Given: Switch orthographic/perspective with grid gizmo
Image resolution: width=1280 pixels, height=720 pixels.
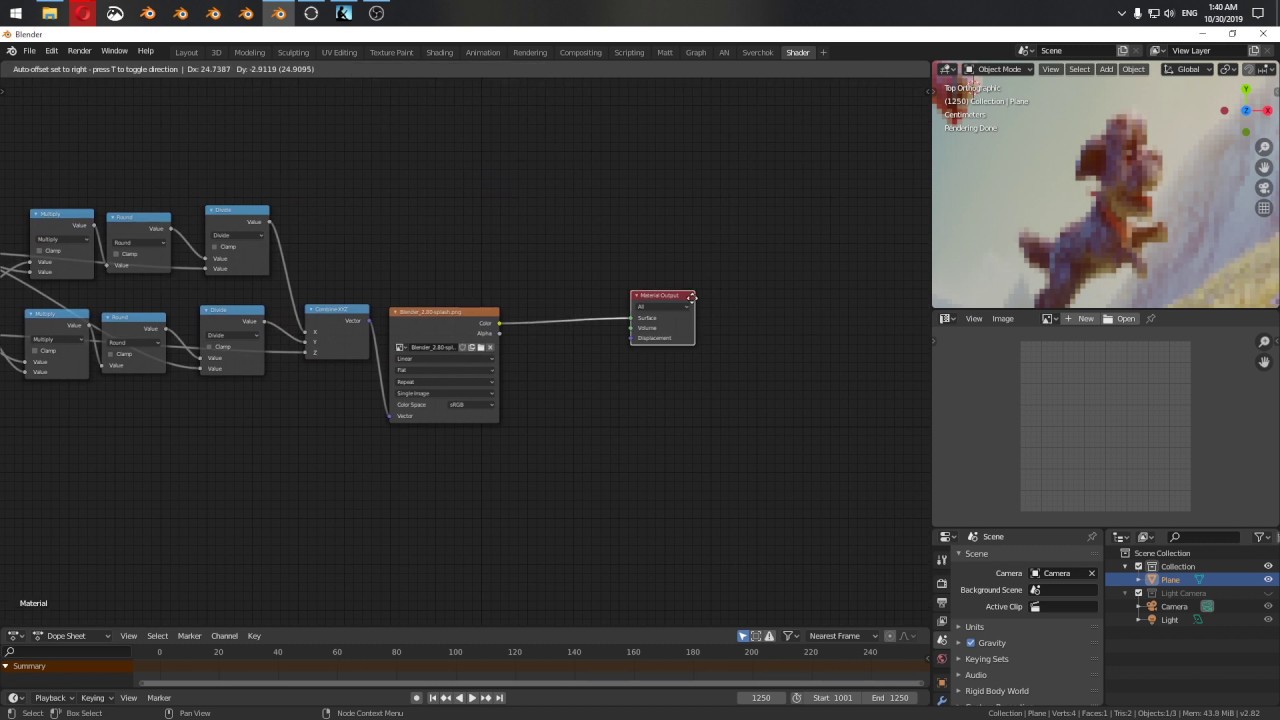Looking at the screenshot, I should tap(1264, 208).
